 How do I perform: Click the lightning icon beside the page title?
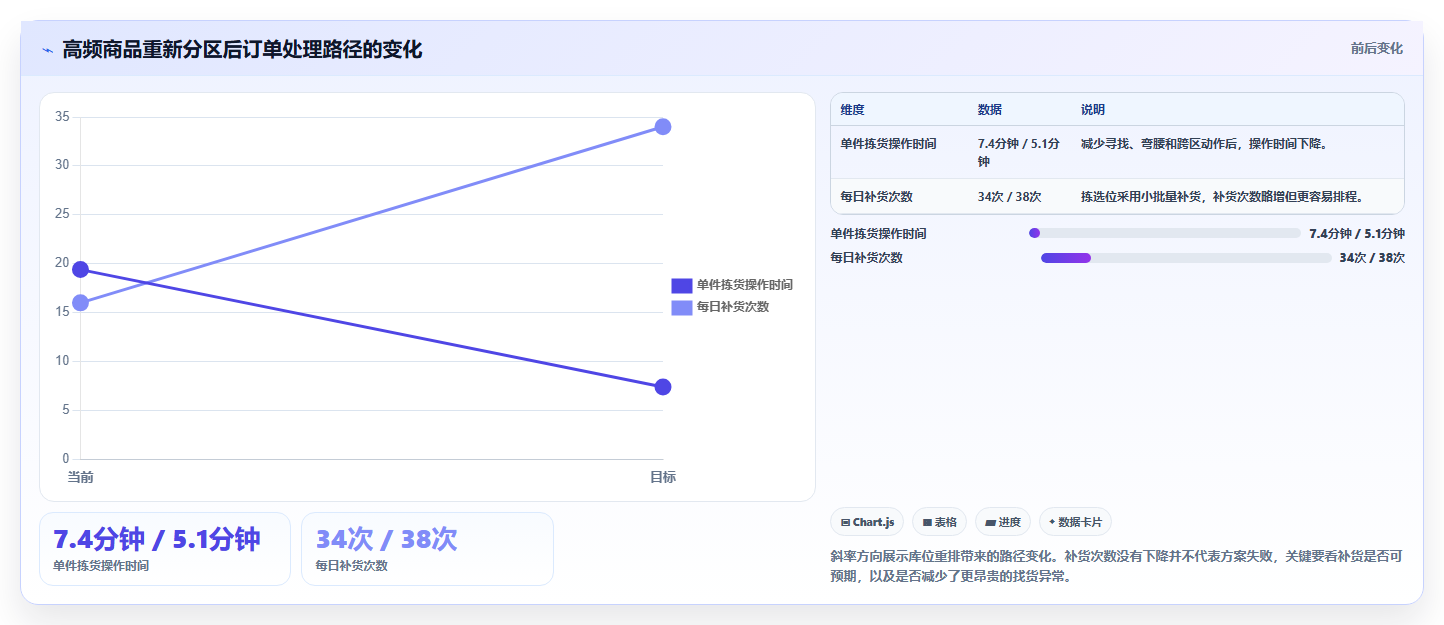coord(47,49)
